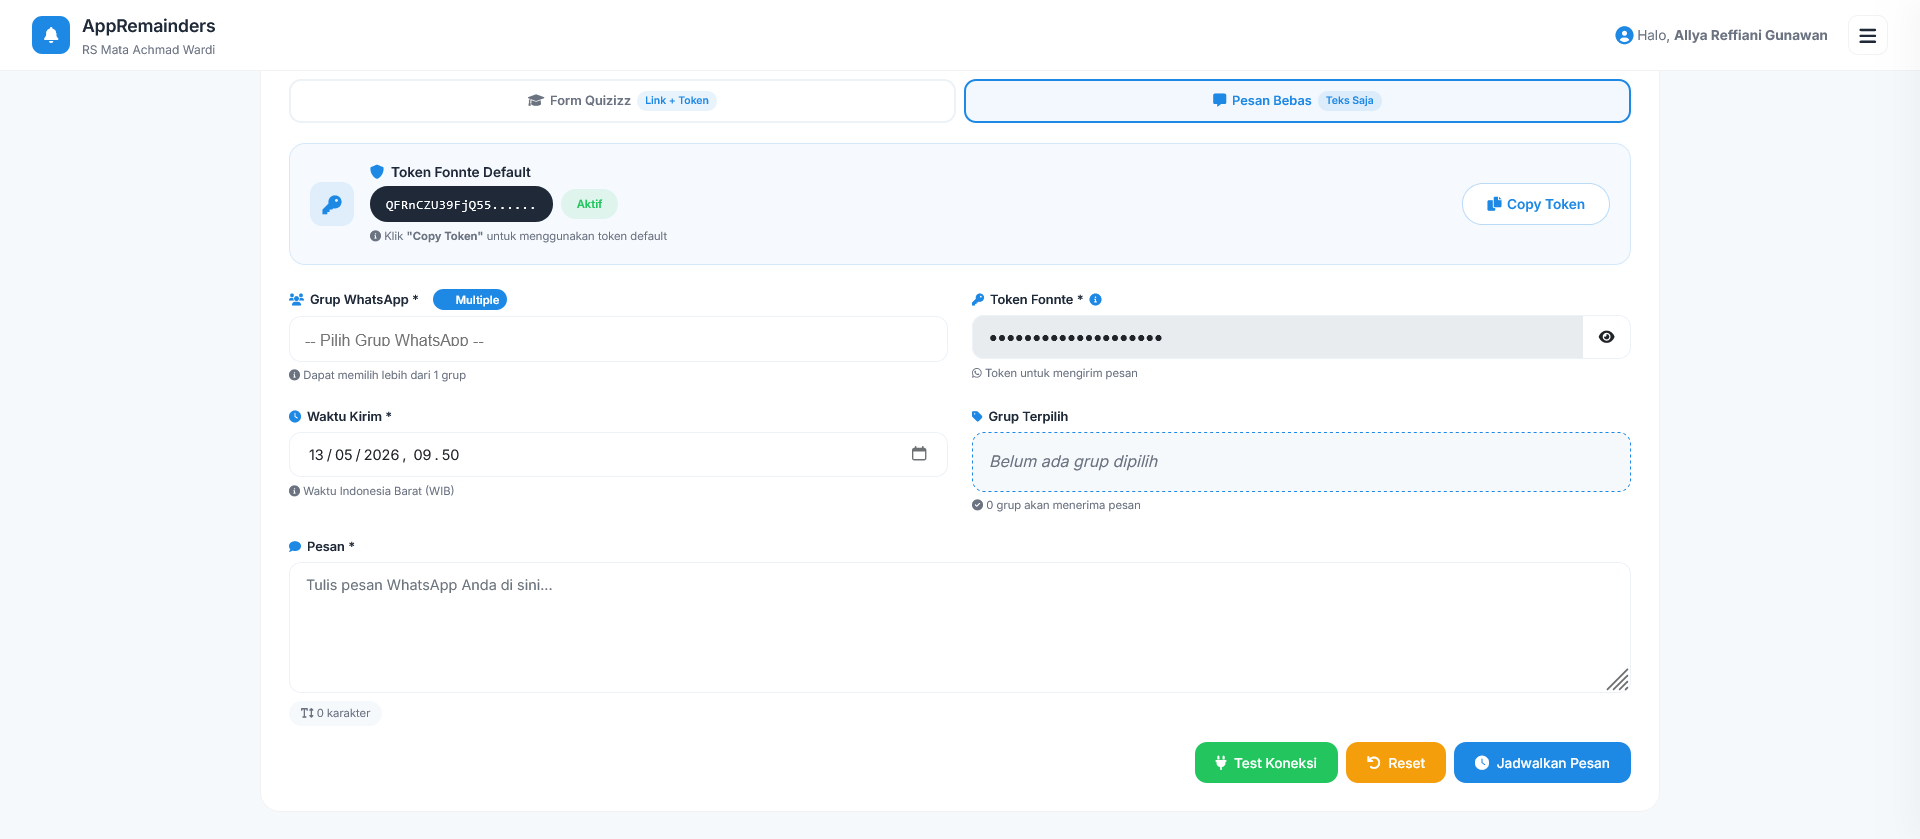The width and height of the screenshot is (1920, 839).
Task: Click the Teks Saja badge
Action: click(x=1350, y=101)
